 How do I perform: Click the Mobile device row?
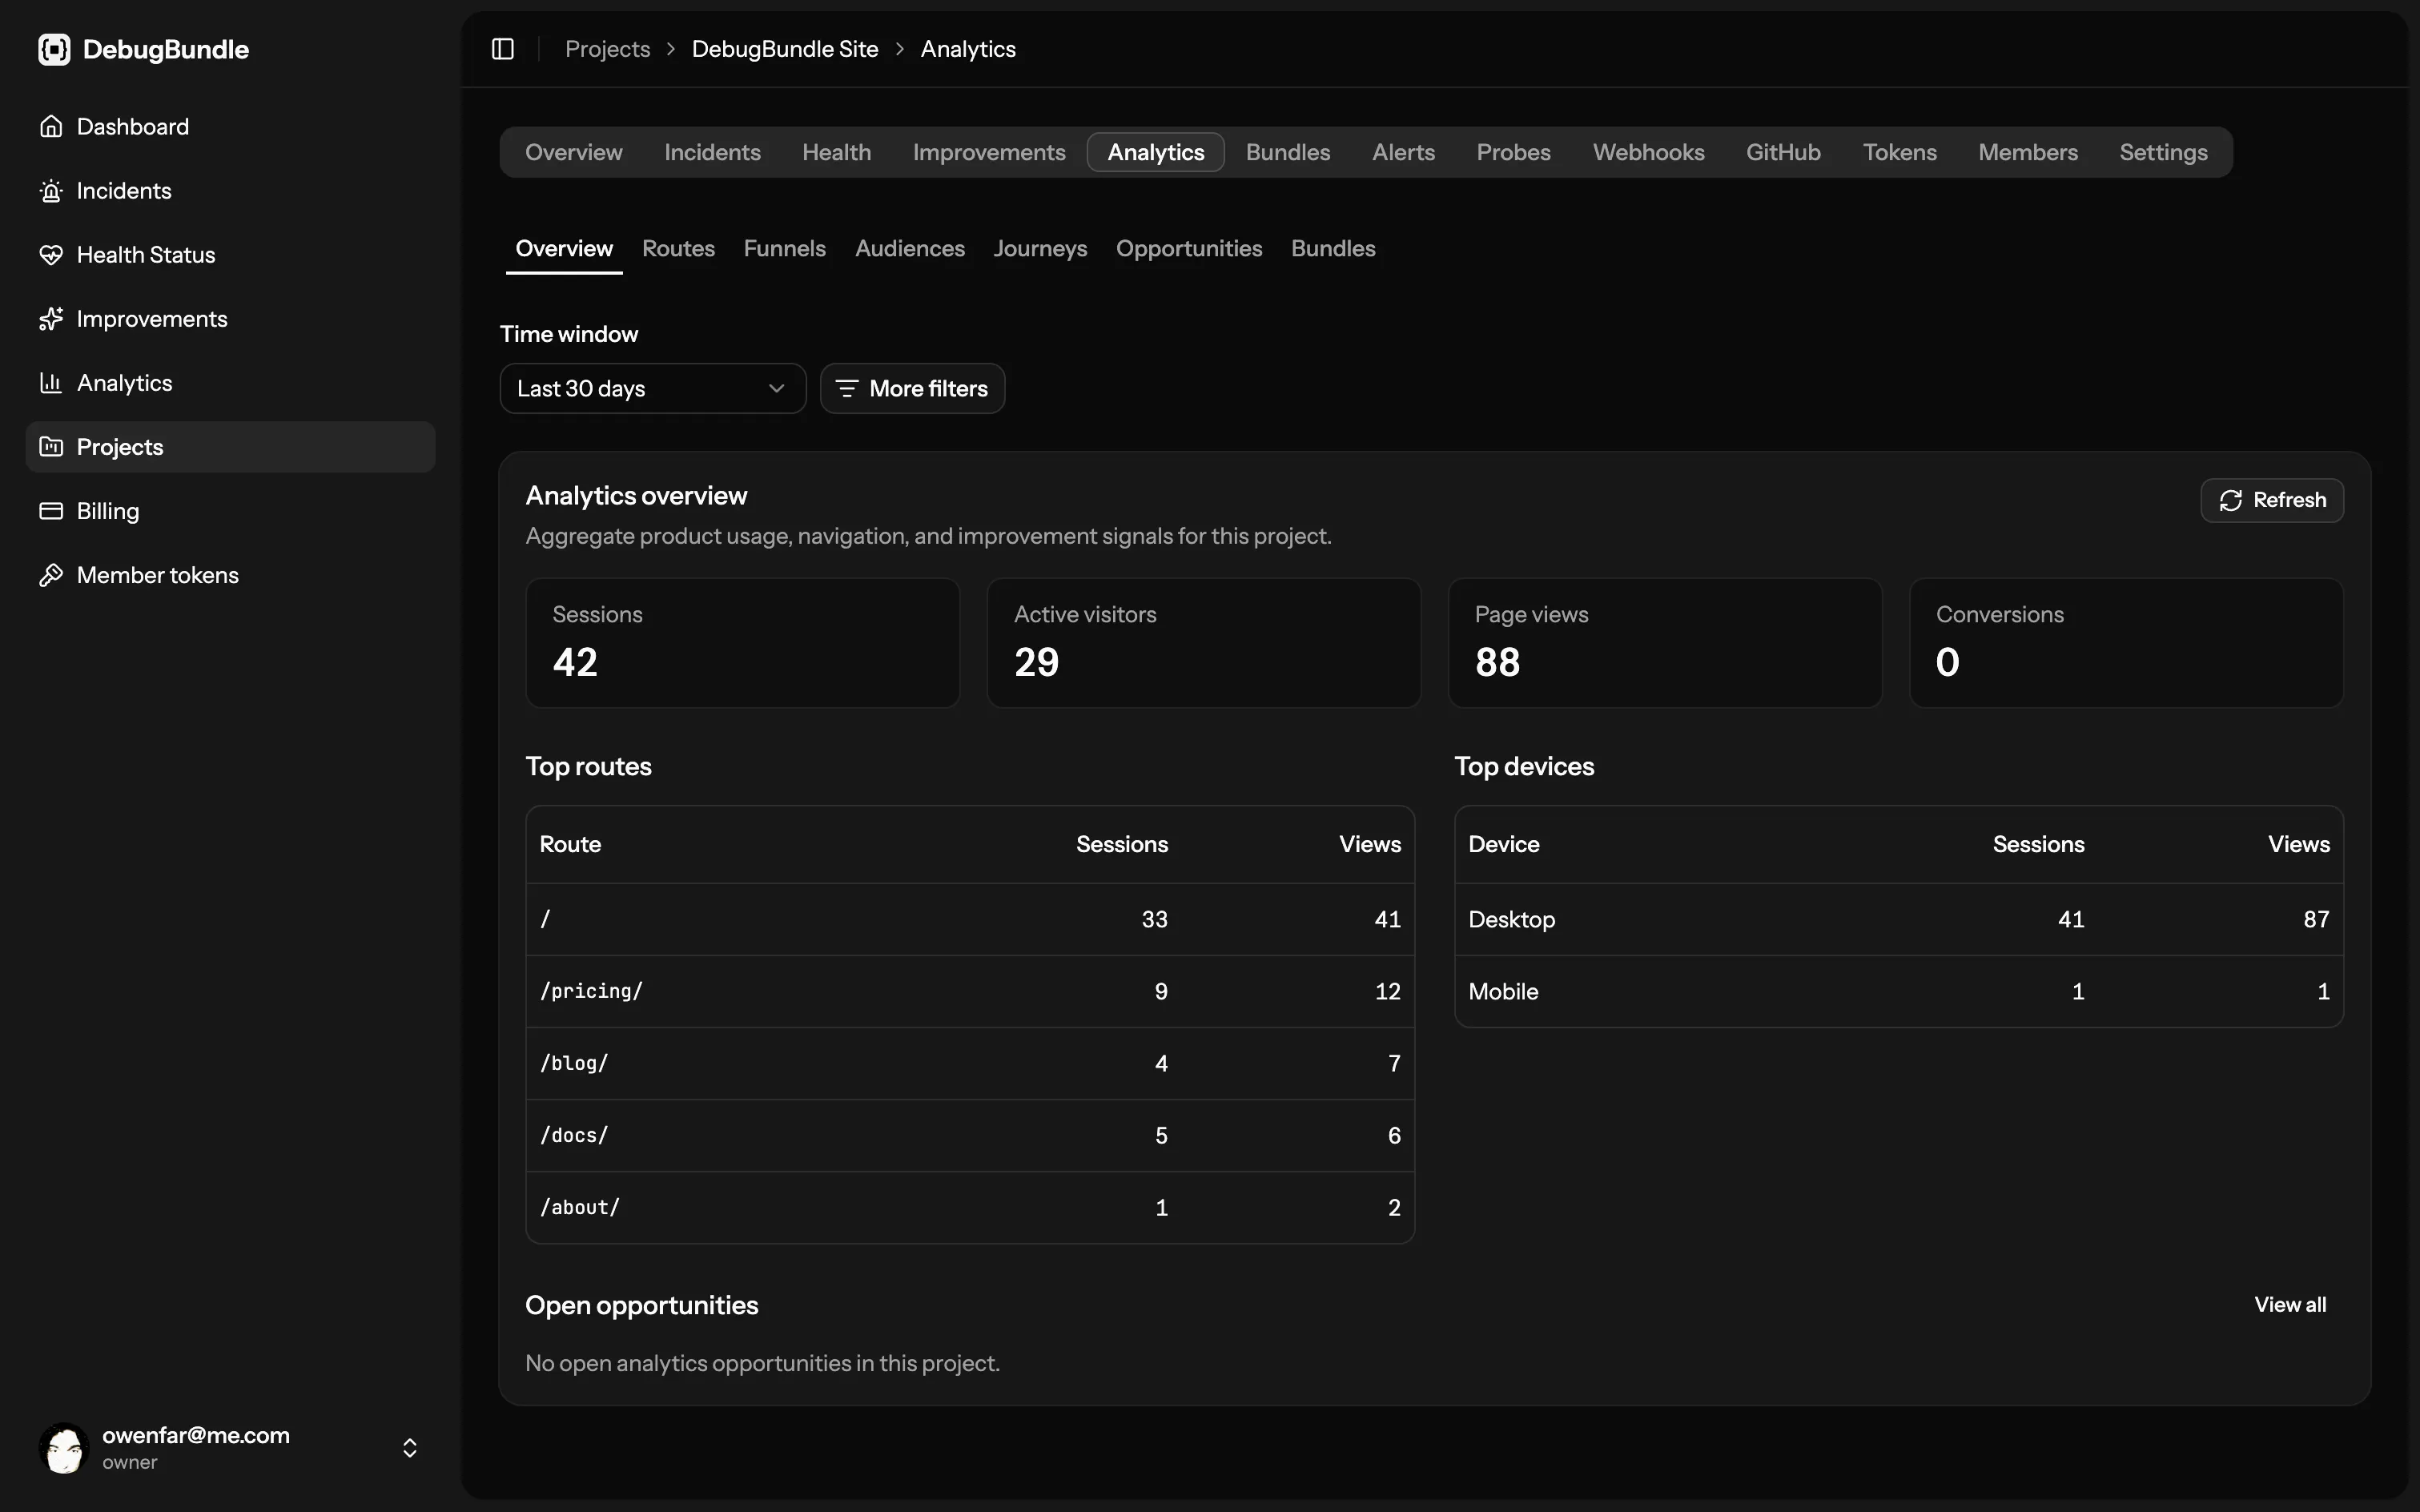tap(1899, 991)
